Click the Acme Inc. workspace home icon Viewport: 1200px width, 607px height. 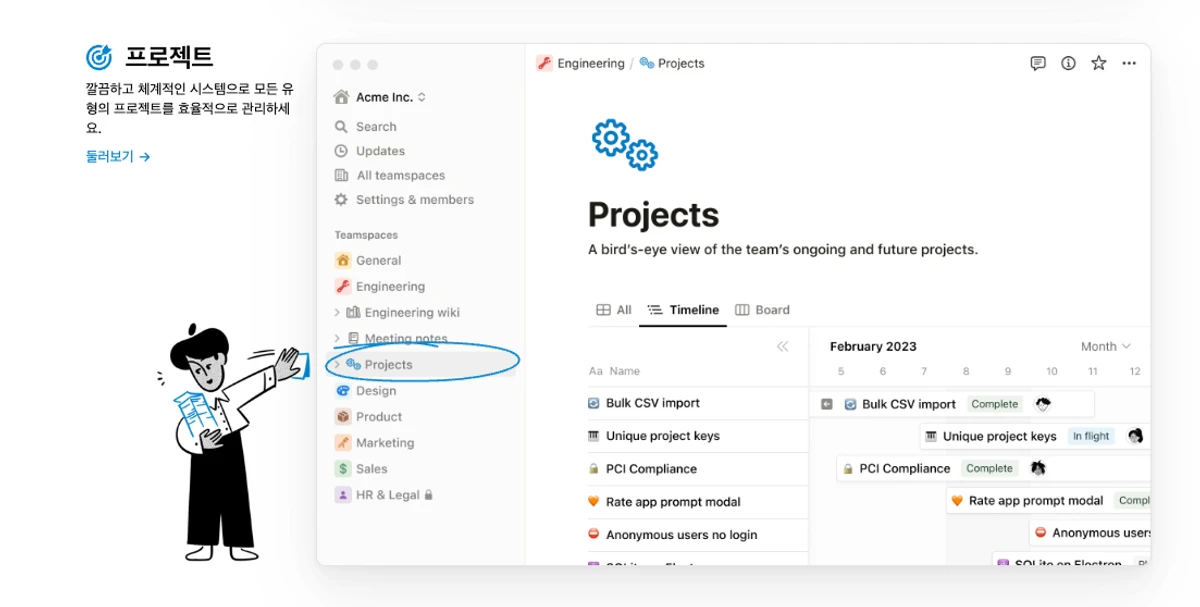tap(342, 97)
